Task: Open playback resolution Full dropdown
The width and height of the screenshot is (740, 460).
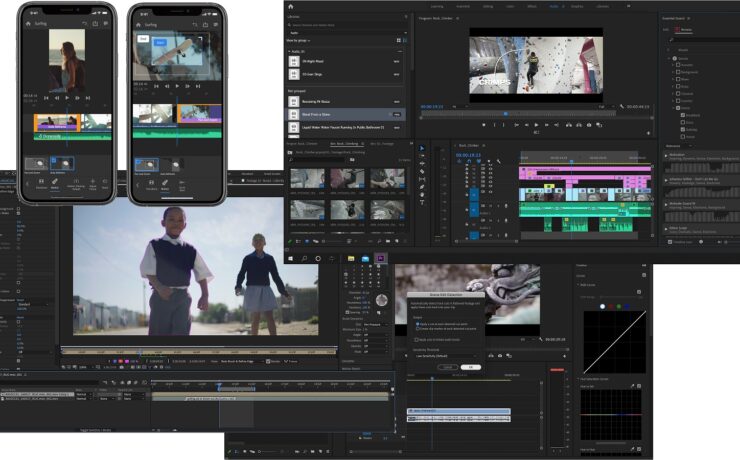Action: [606, 107]
